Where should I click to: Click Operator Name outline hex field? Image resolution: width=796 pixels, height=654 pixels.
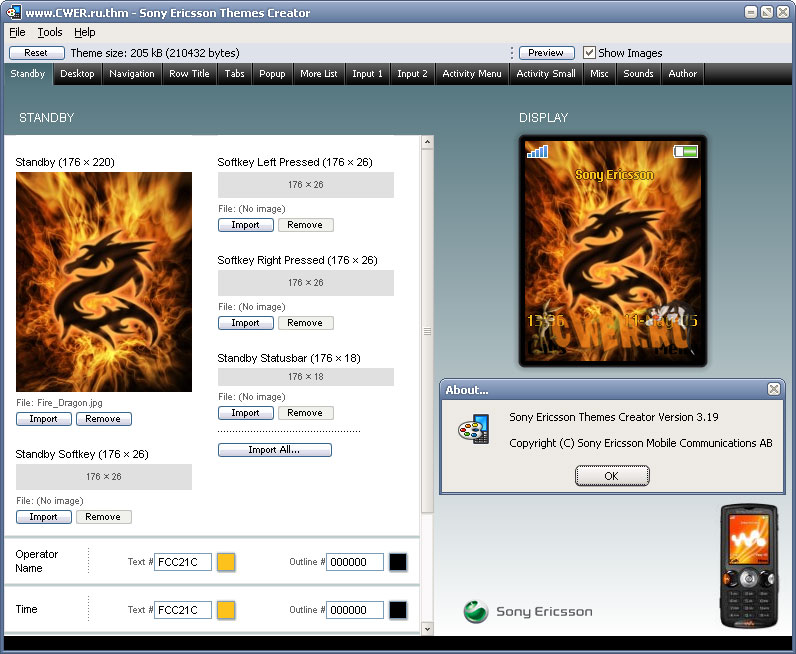coord(355,562)
